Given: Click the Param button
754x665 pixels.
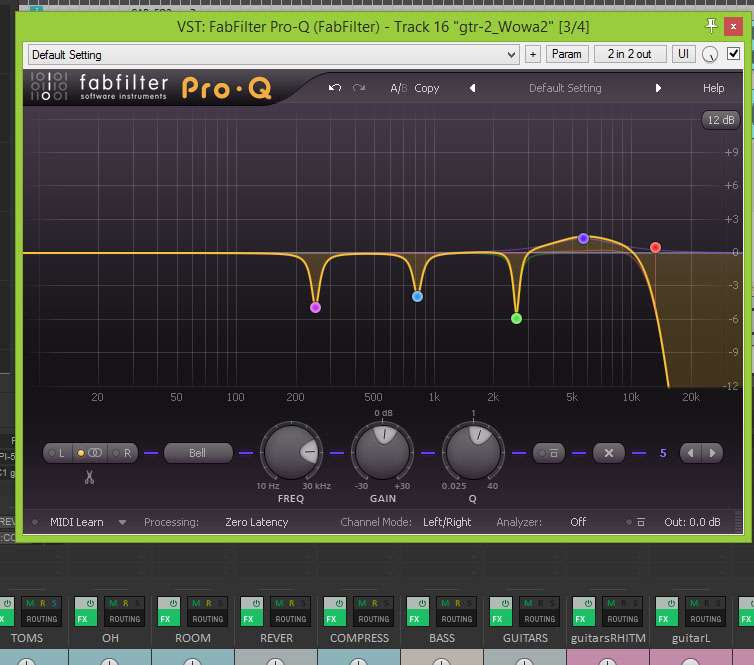Looking at the screenshot, I should pyautogui.click(x=566, y=54).
